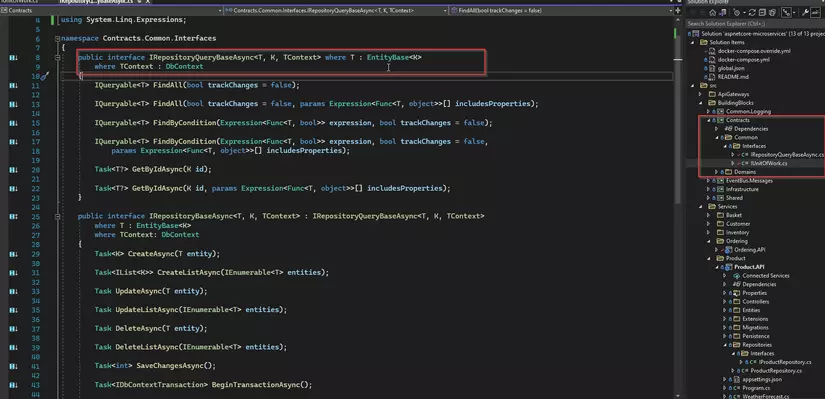
Task: Click the docker-compose.yml file icon
Action: pos(713,59)
